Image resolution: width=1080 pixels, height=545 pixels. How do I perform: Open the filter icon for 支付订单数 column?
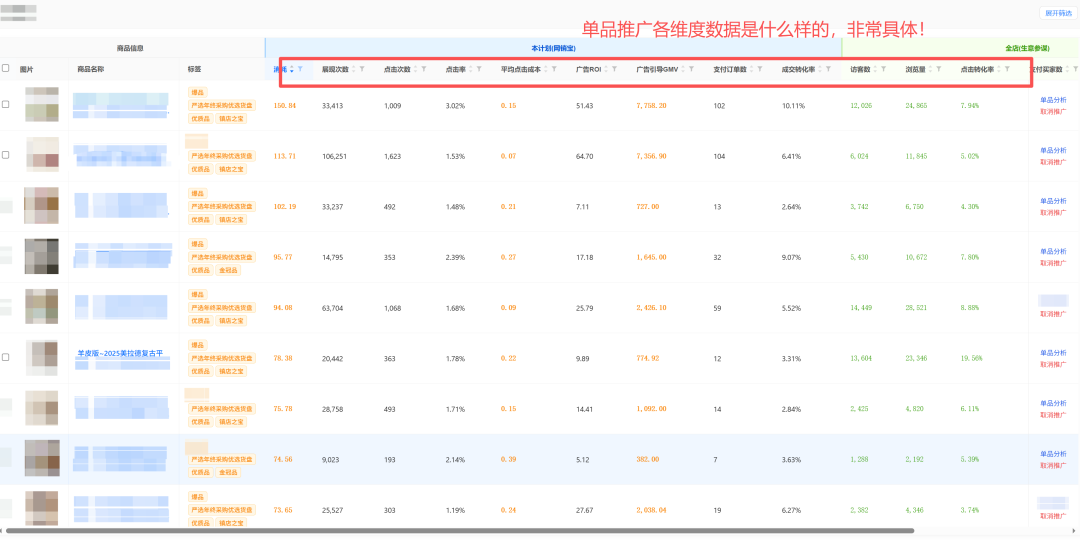coord(760,69)
